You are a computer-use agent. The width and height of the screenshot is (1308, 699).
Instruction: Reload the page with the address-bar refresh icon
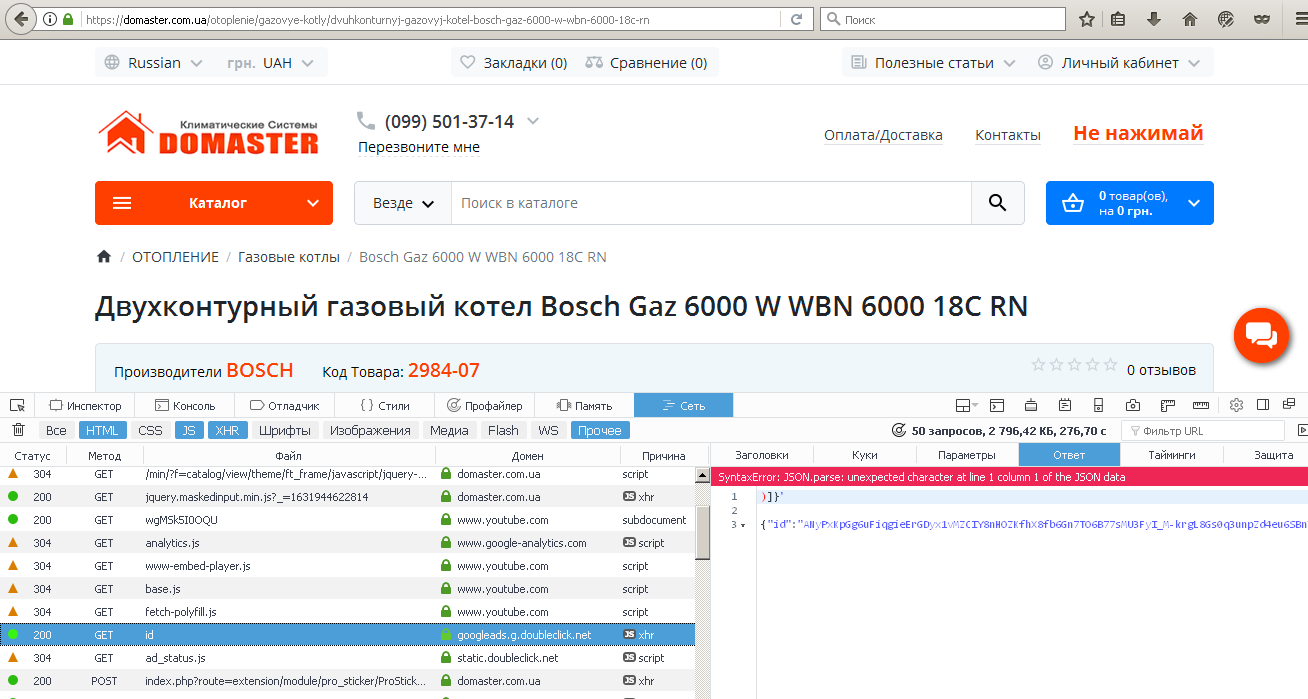pos(797,19)
